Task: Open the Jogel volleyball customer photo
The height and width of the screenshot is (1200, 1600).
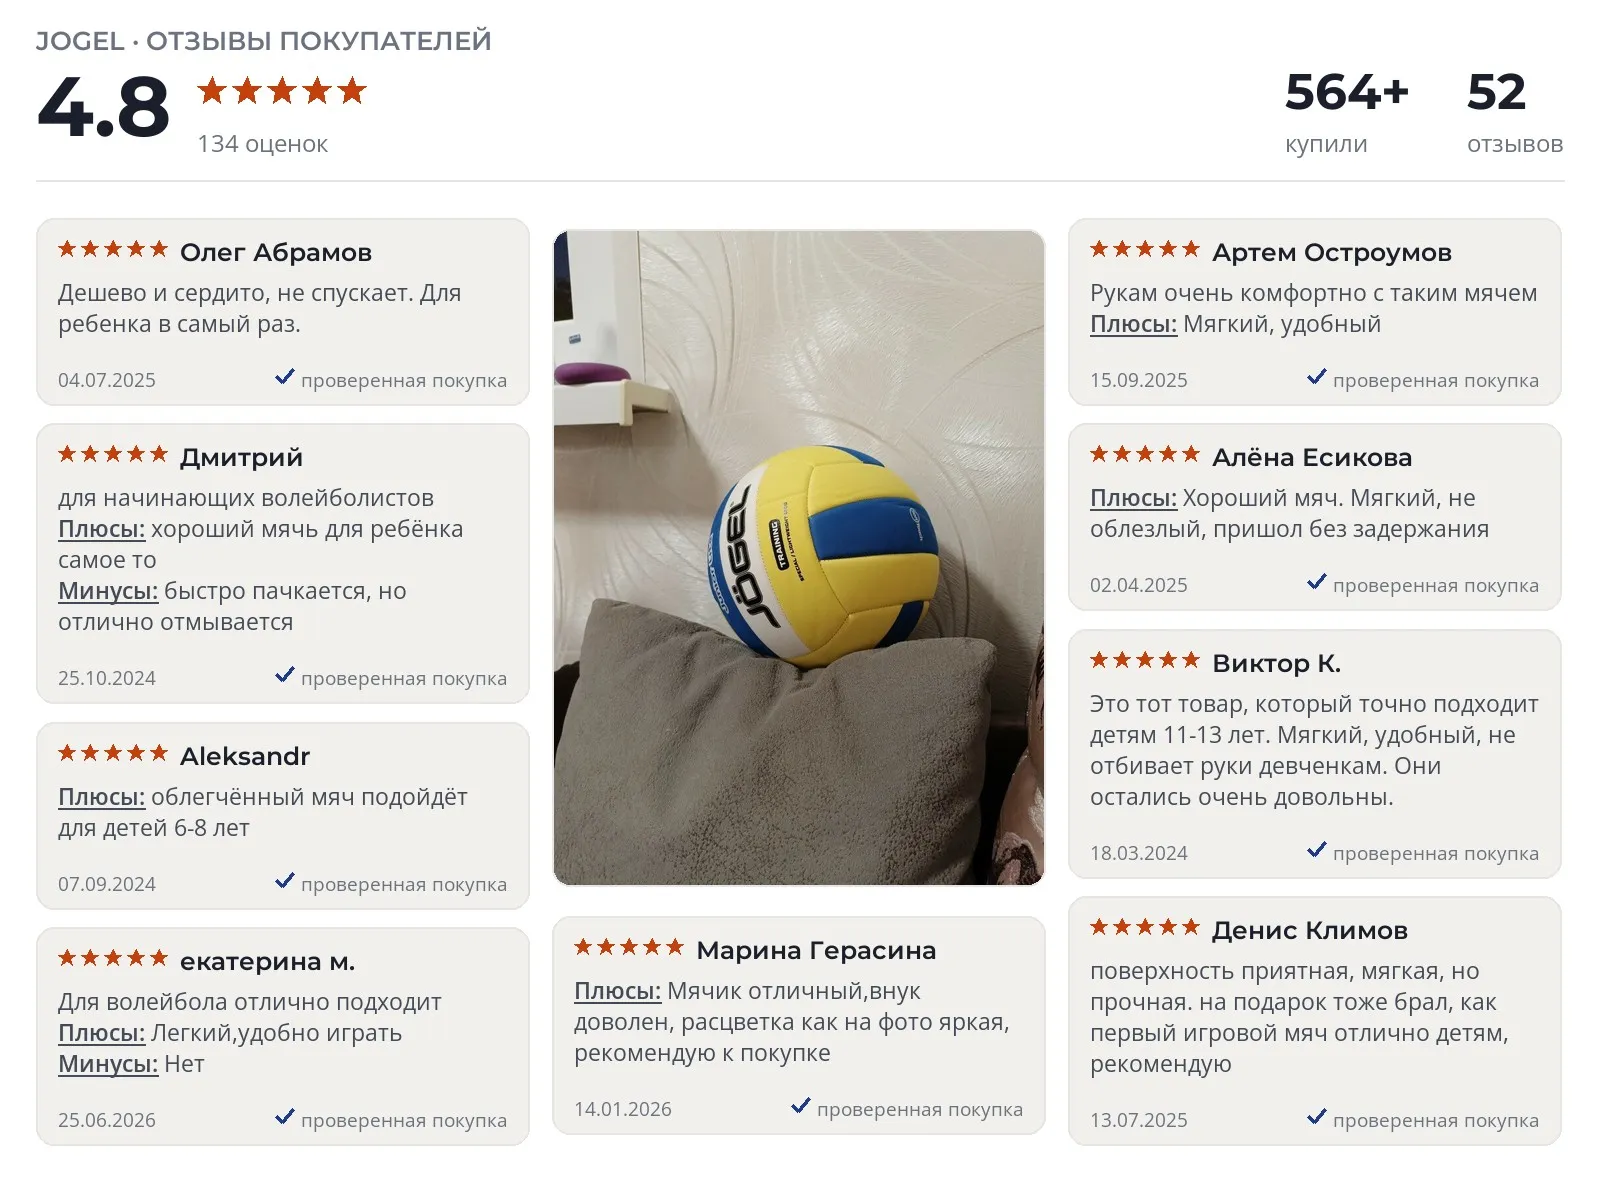Action: (x=798, y=558)
